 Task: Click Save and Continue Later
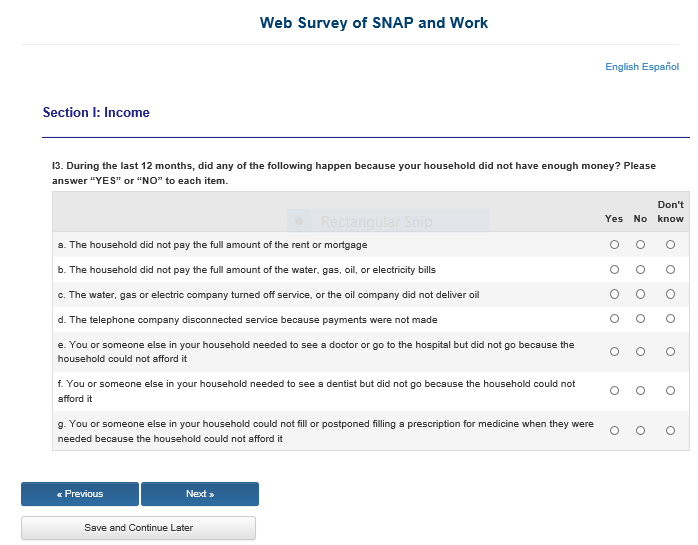139,528
